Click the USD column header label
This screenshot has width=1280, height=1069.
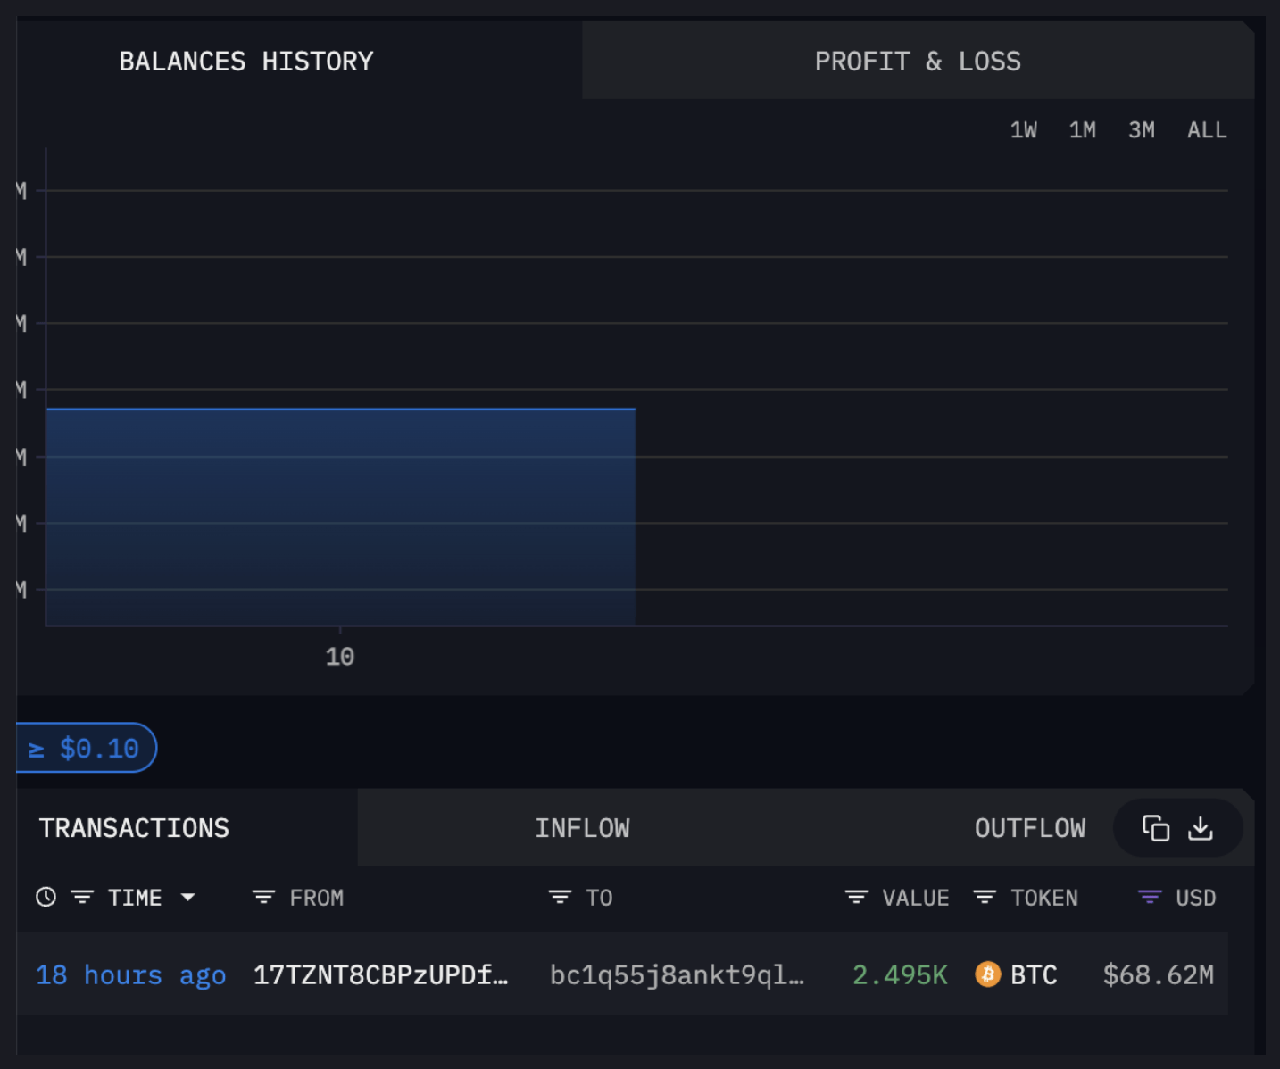[1196, 898]
